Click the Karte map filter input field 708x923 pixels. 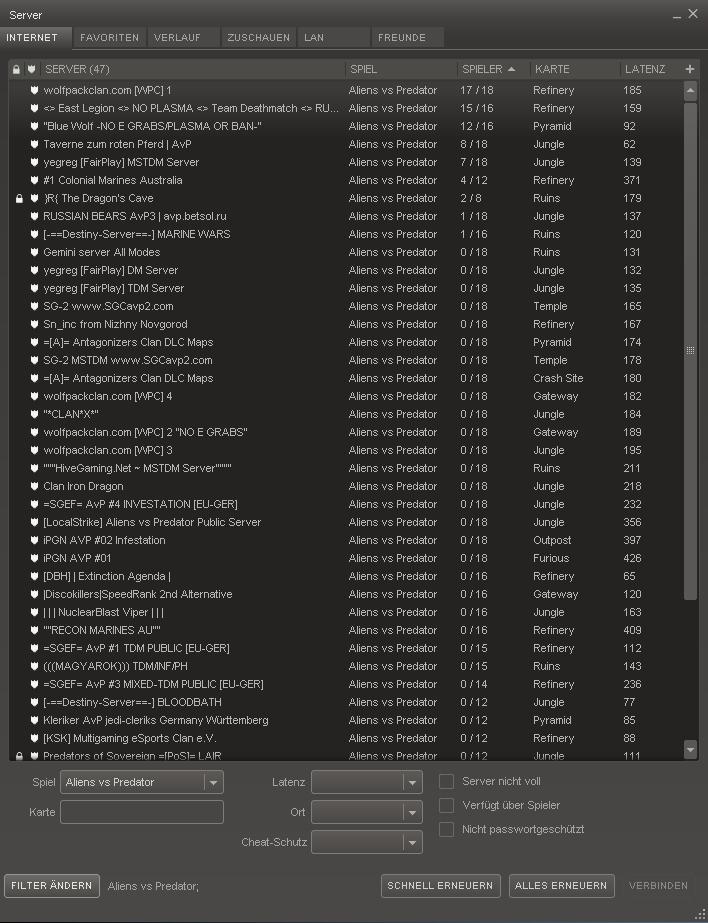[x=142, y=812]
